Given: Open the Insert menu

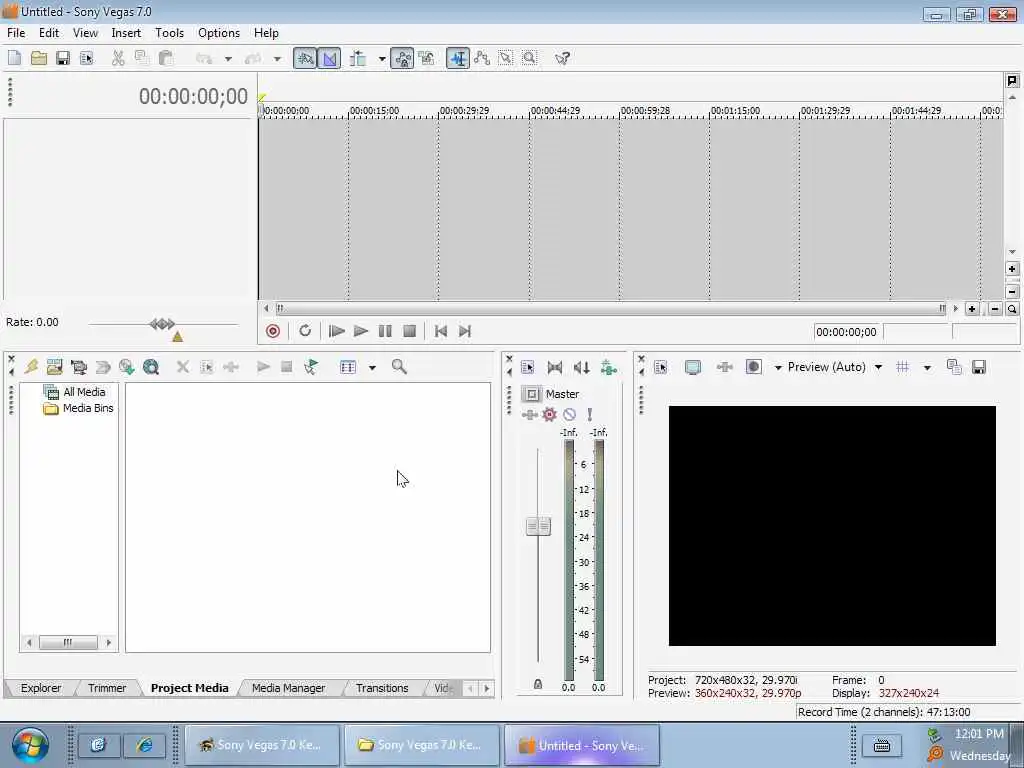Looking at the screenshot, I should click(x=126, y=33).
